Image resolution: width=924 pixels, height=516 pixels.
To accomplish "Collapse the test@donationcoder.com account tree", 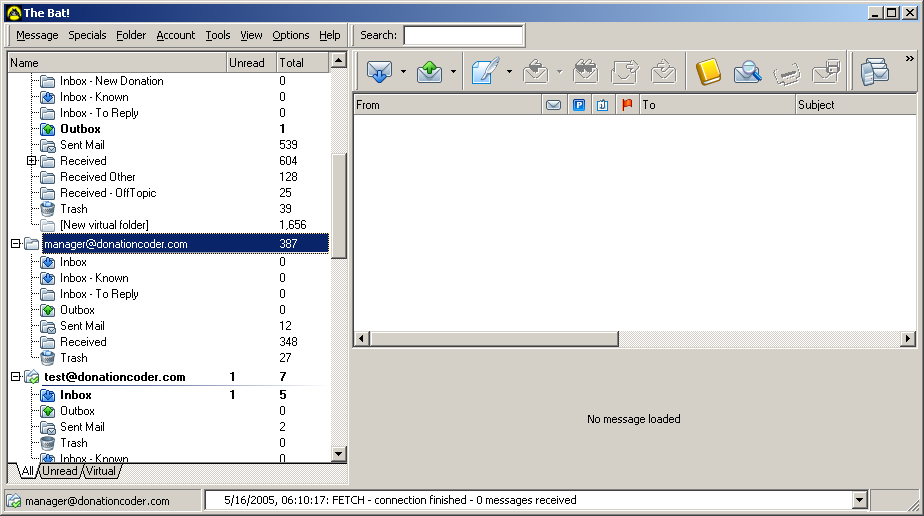I will click(15, 377).
